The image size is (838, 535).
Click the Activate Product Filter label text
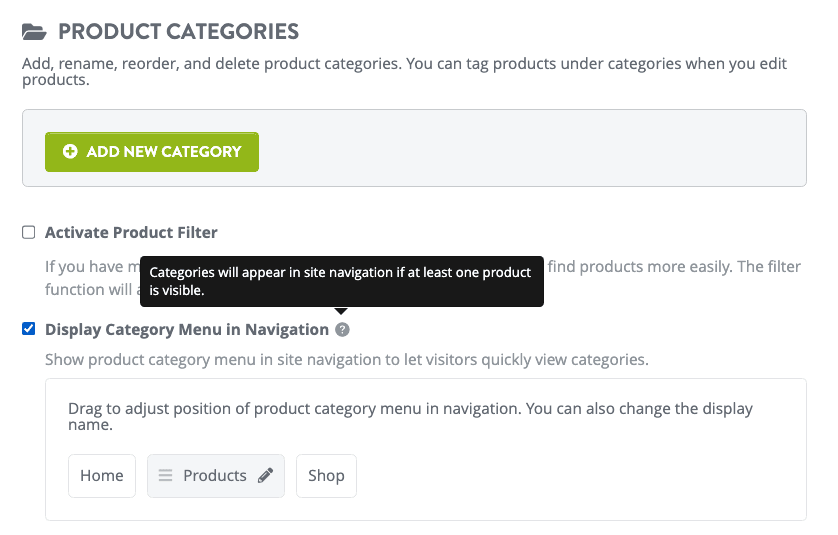pos(131,233)
